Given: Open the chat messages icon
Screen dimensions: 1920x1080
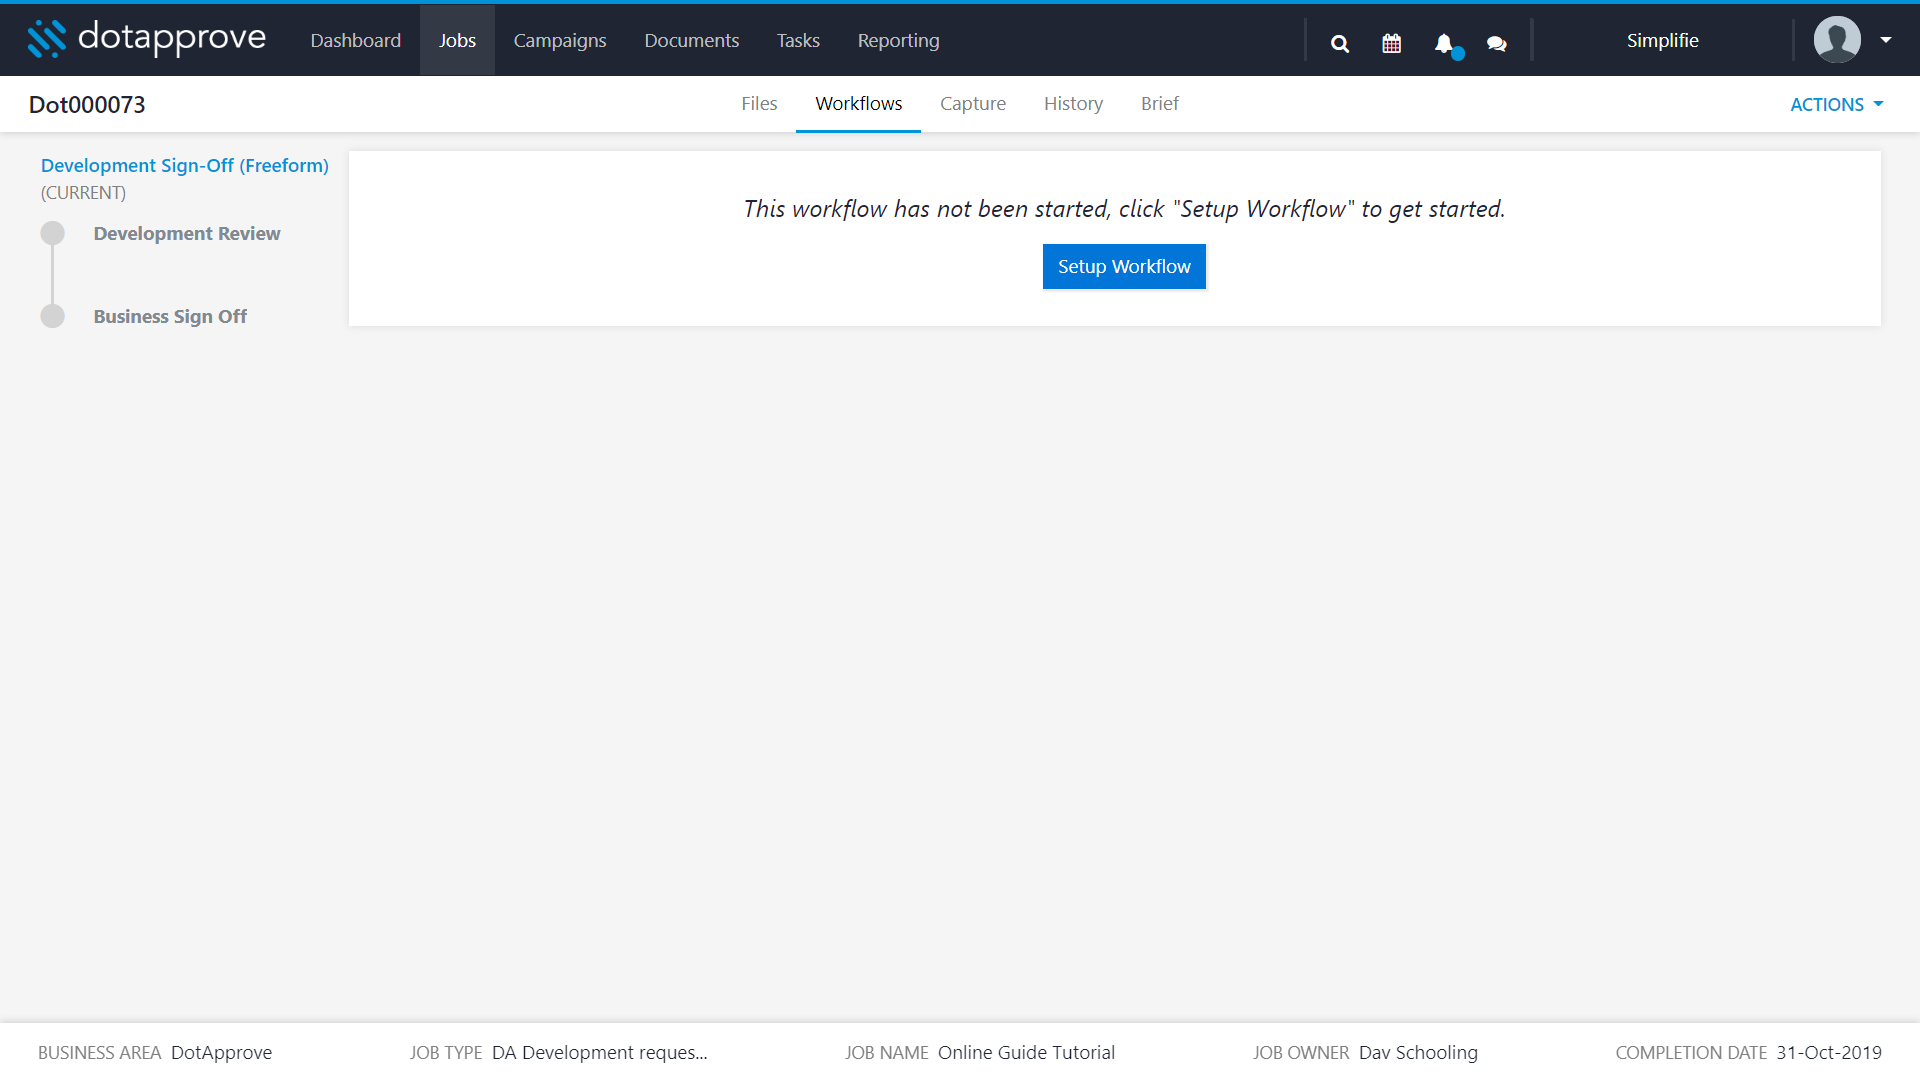Looking at the screenshot, I should 1497,43.
